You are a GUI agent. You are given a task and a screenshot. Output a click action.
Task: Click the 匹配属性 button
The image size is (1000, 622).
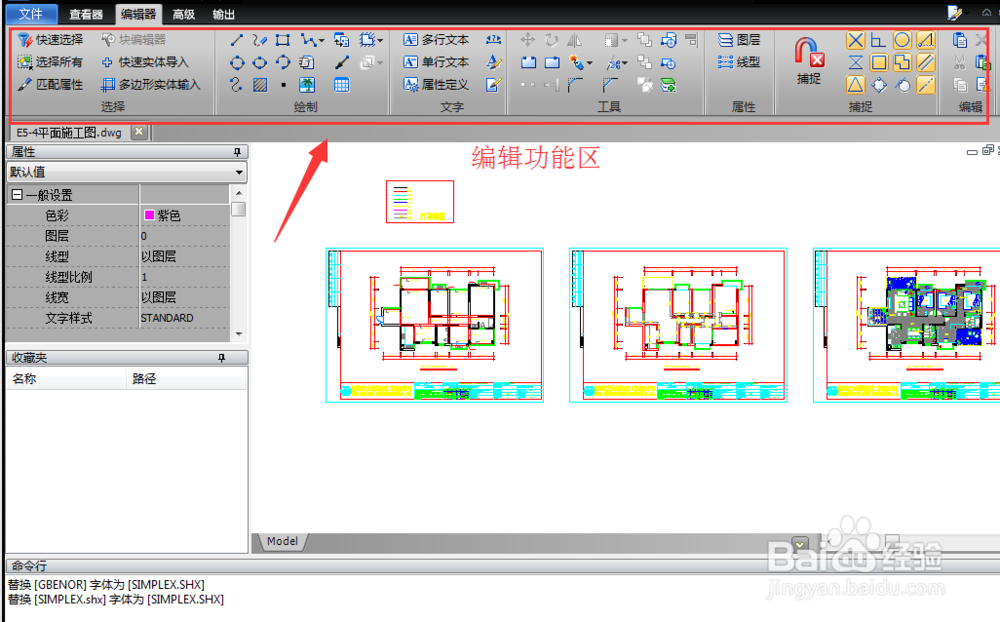tap(50, 84)
